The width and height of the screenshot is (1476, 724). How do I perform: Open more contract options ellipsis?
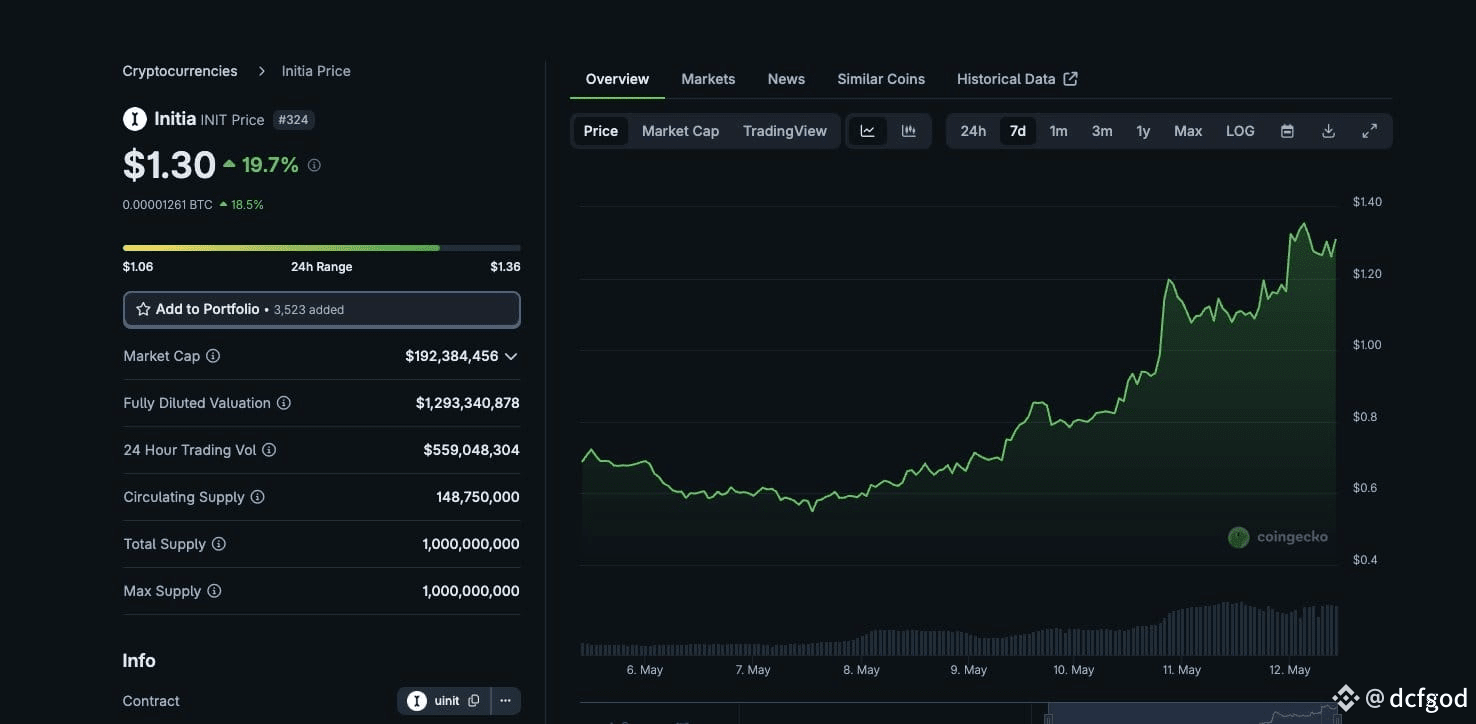pyautogui.click(x=505, y=701)
